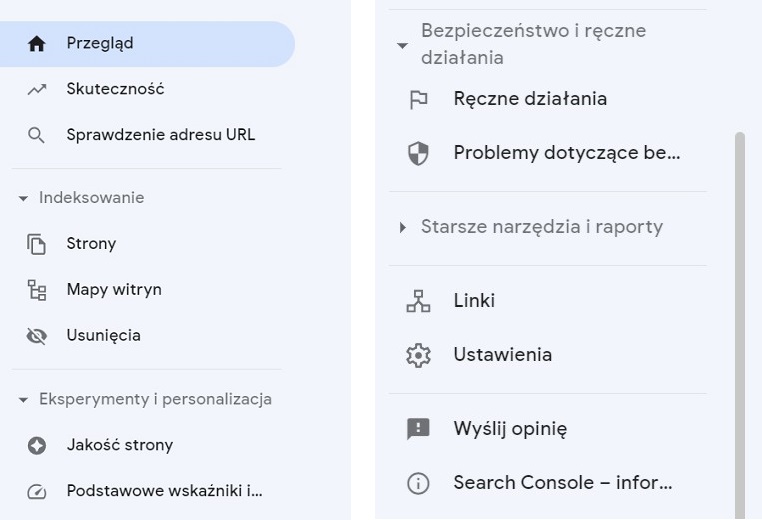
Task: Open the Jakość strony report
Action: coord(119,445)
